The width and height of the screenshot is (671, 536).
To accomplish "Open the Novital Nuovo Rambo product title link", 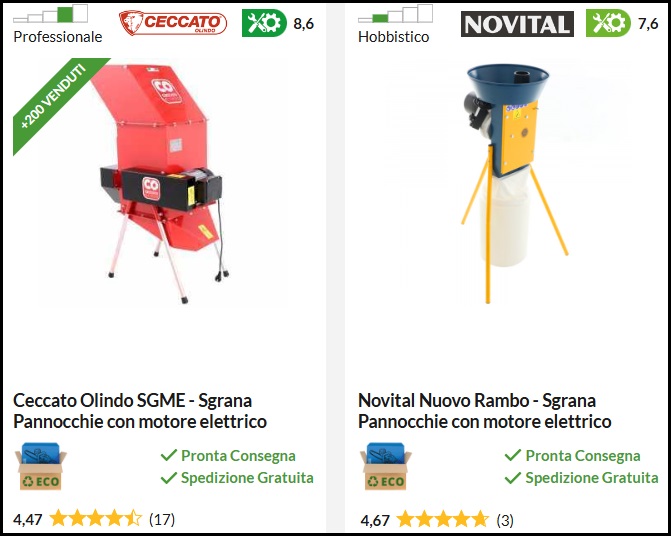I will click(x=484, y=411).
